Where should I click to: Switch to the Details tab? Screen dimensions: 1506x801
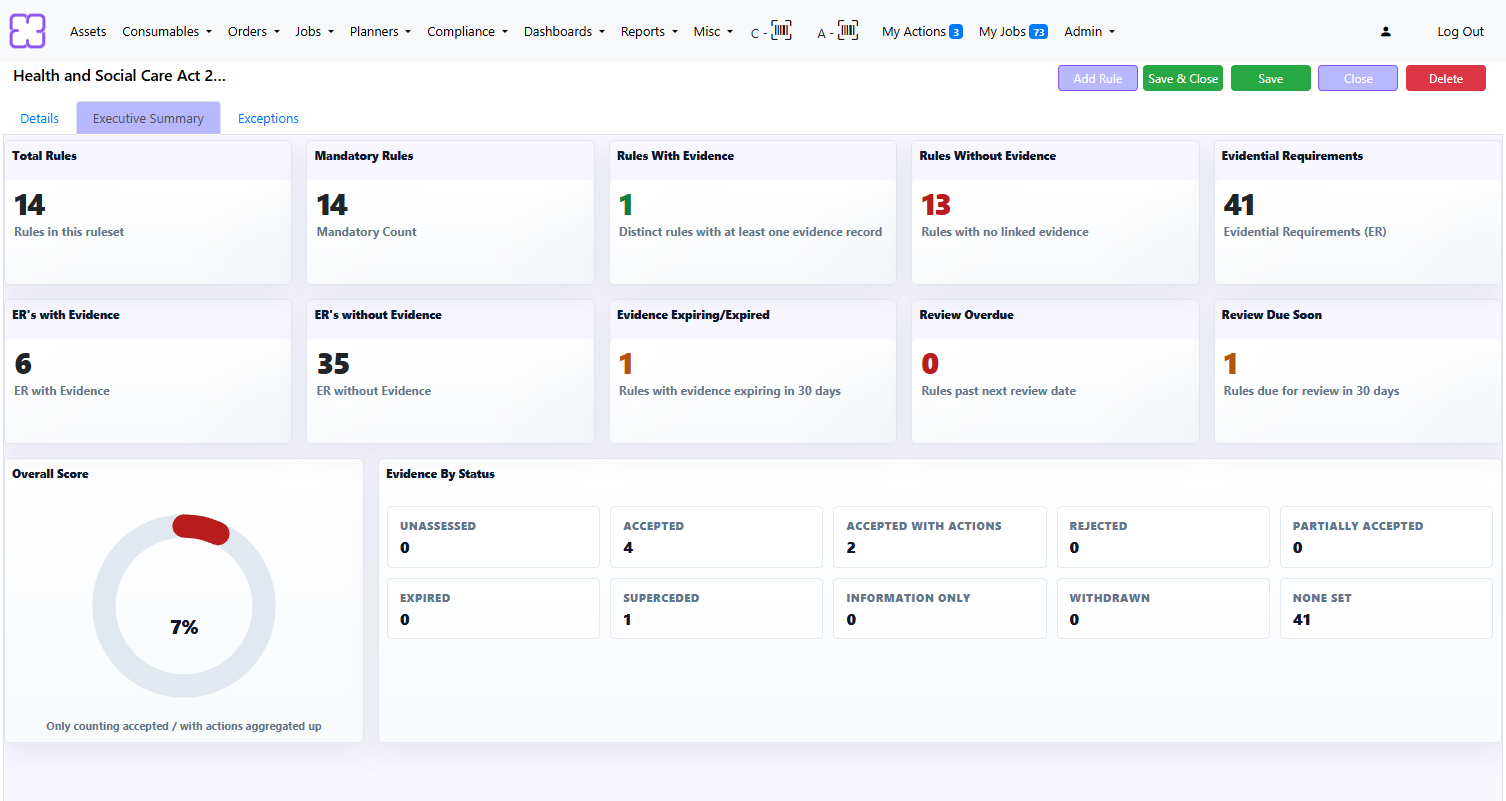pyautogui.click(x=40, y=118)
